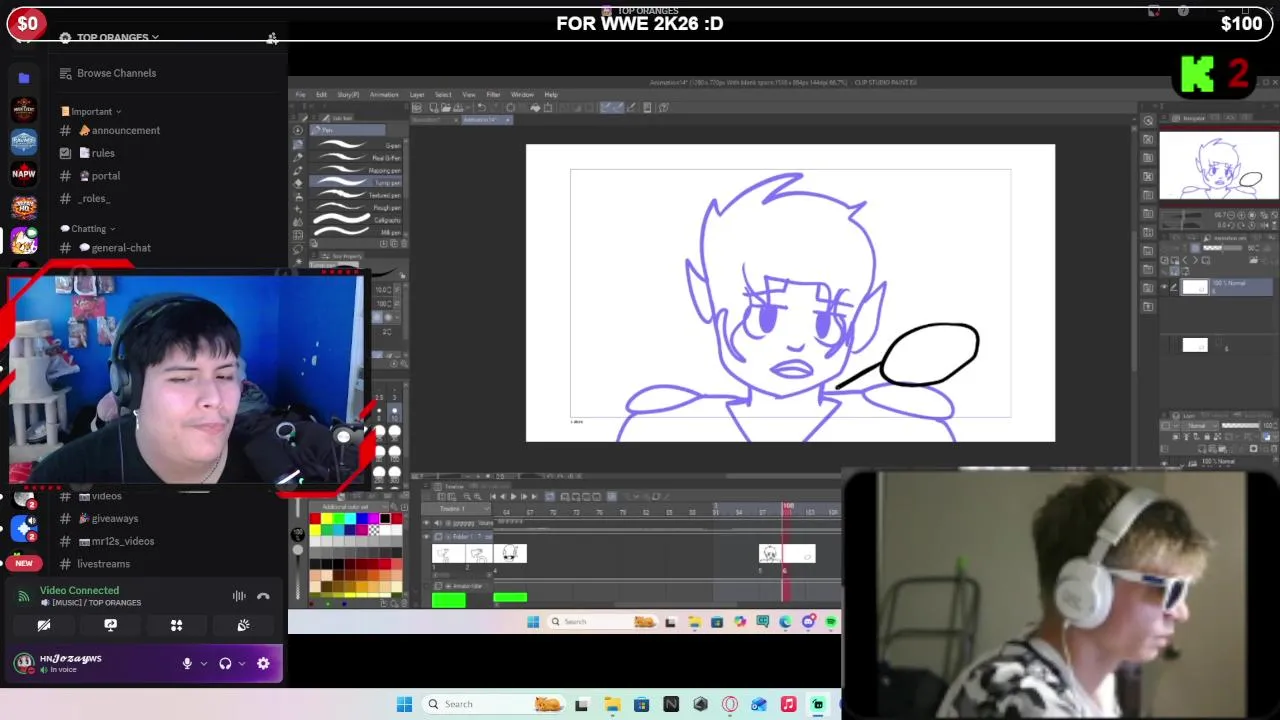The image size is (1280, 720).
Task: Open the Layer menu
Action: 417,94
